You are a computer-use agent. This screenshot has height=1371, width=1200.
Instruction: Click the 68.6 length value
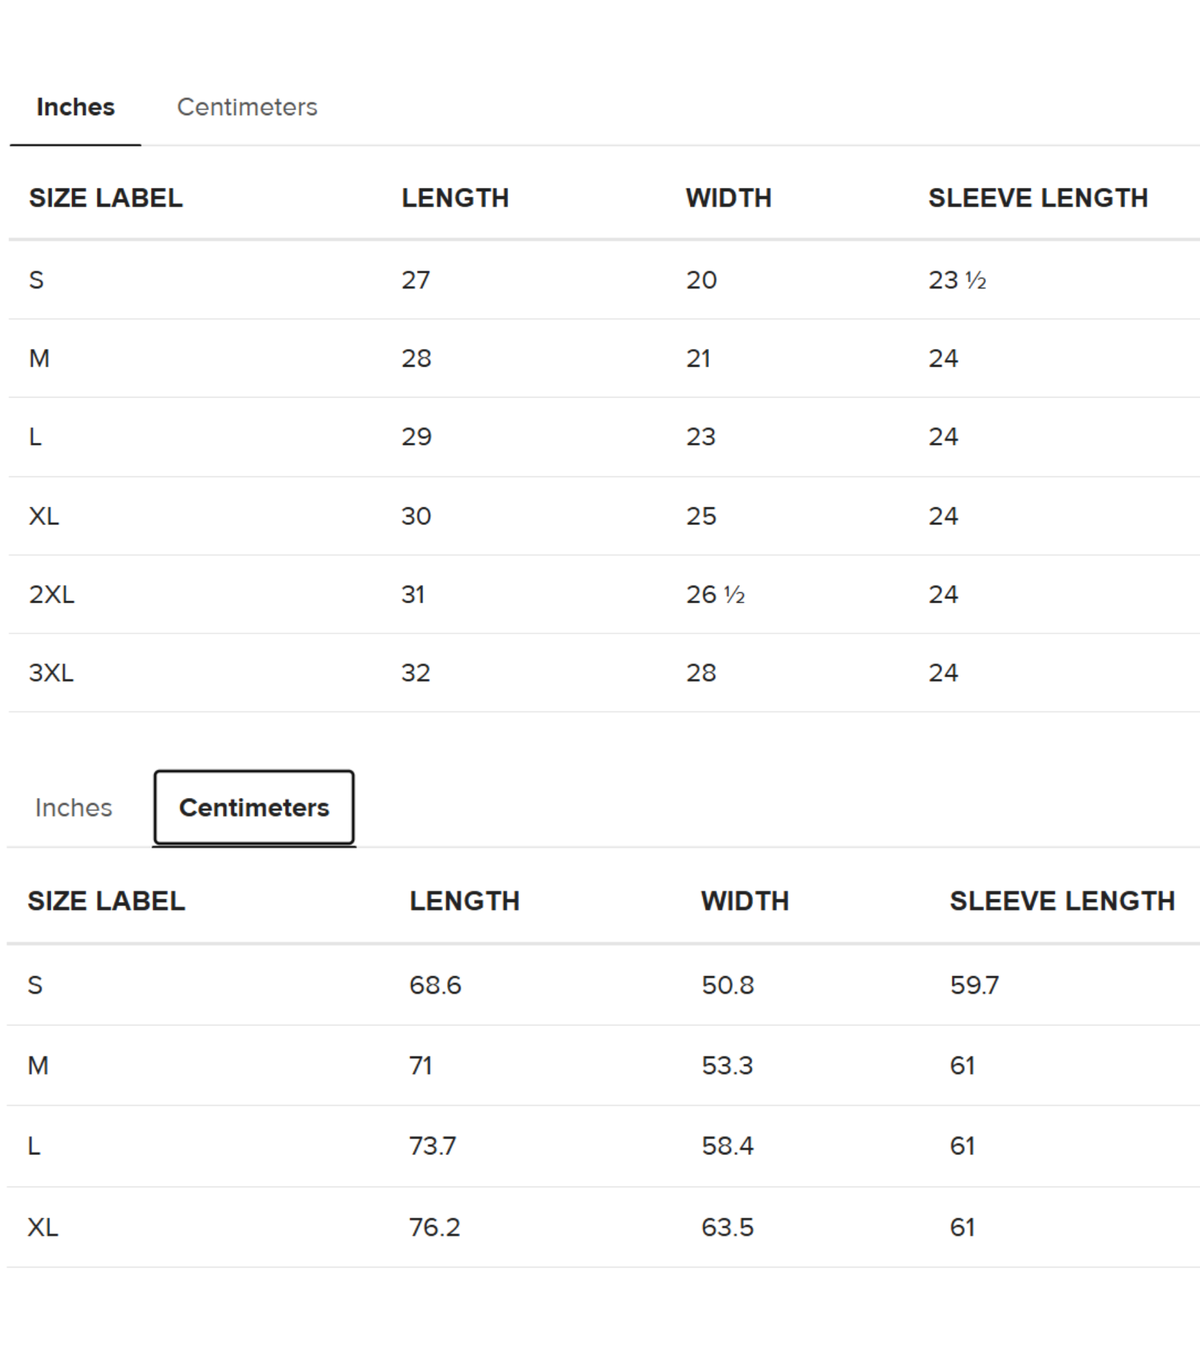pos(435,985)
